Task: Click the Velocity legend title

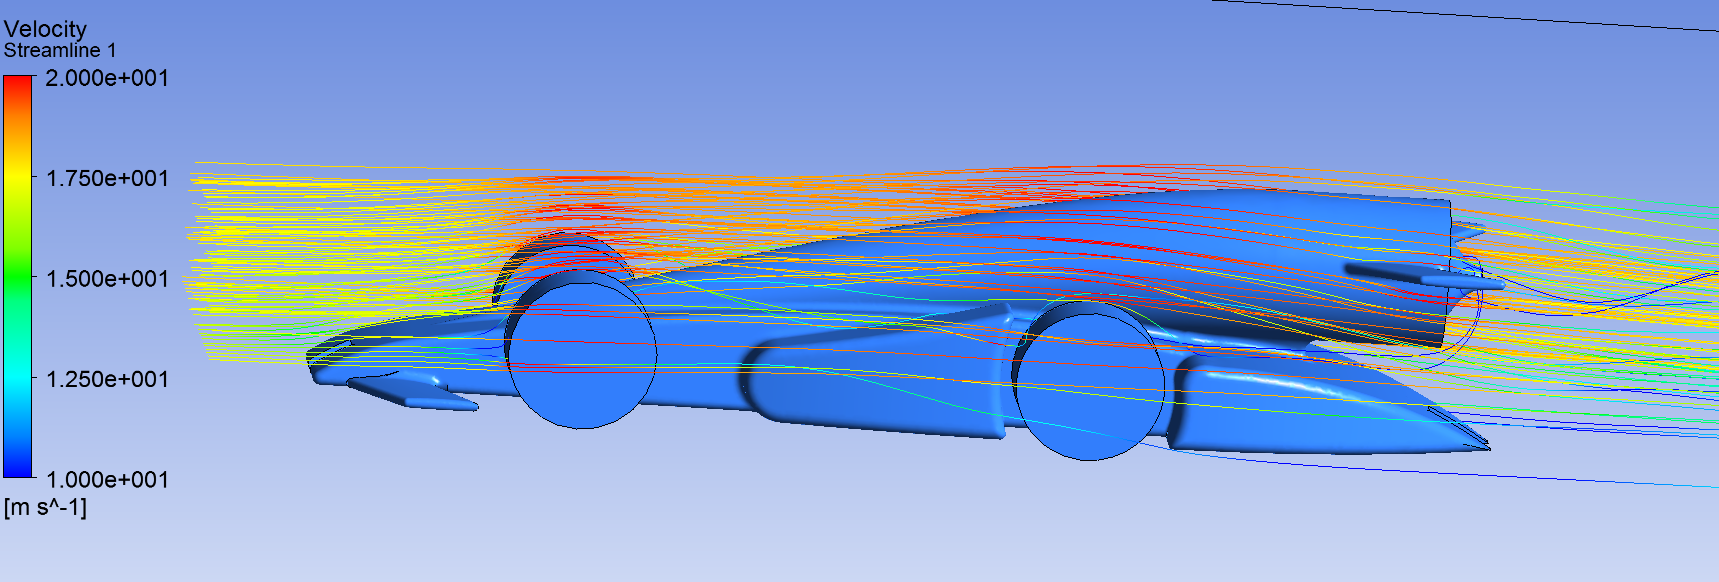Action: tap(45, 29)
